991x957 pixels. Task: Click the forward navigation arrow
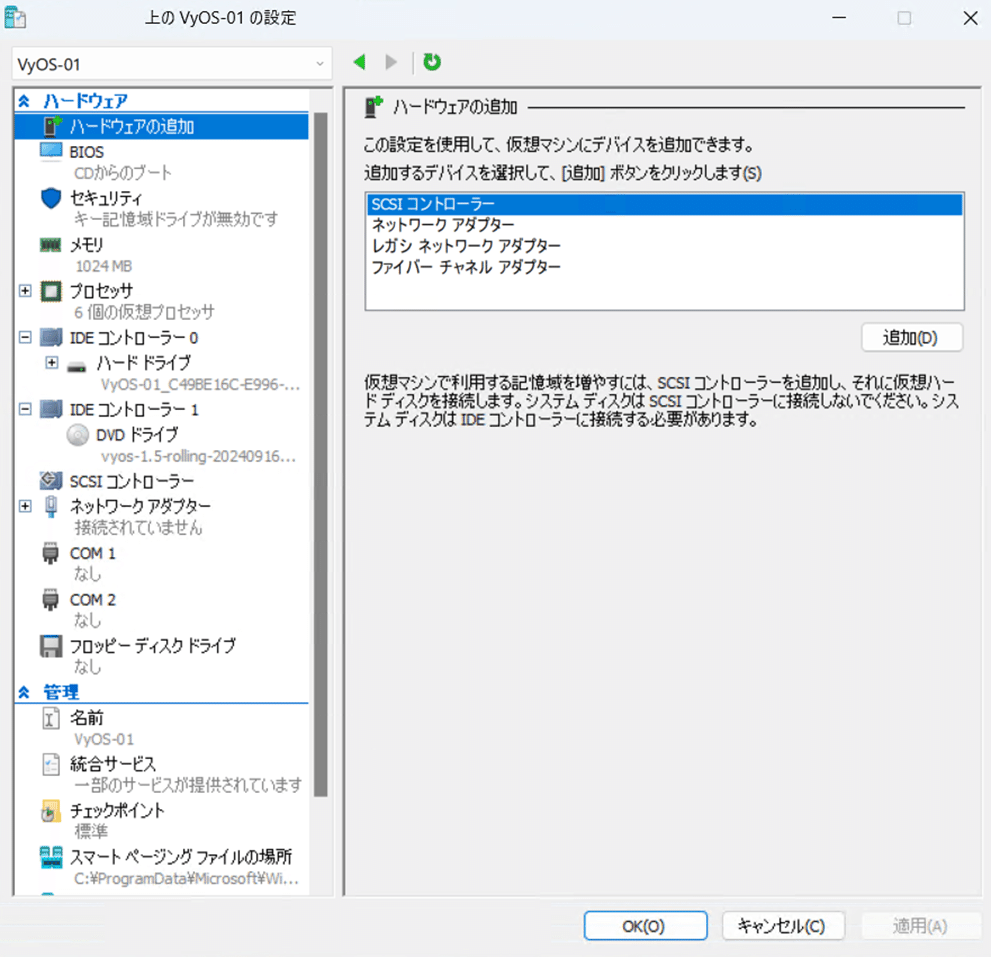391,62
